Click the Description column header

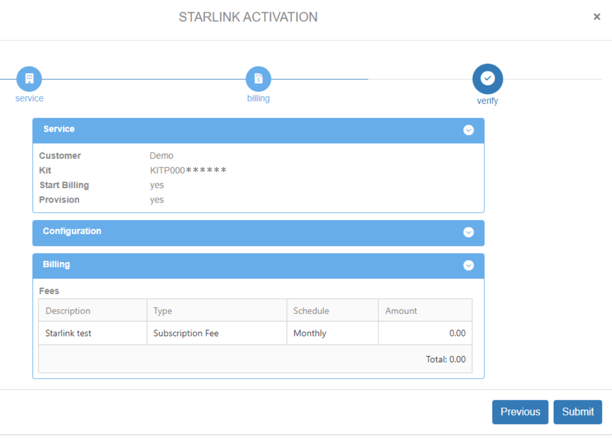(x=68, y=311)
